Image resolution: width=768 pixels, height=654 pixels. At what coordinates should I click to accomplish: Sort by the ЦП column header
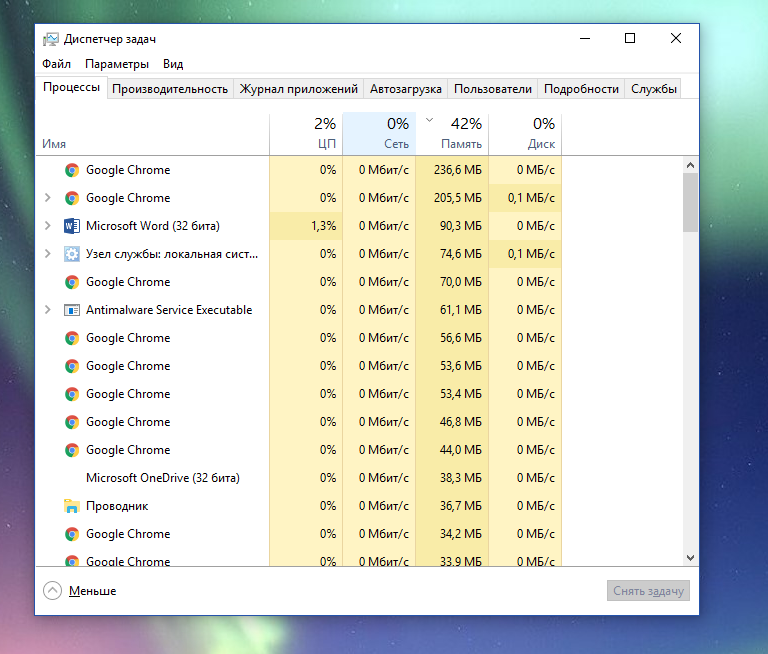306,135
